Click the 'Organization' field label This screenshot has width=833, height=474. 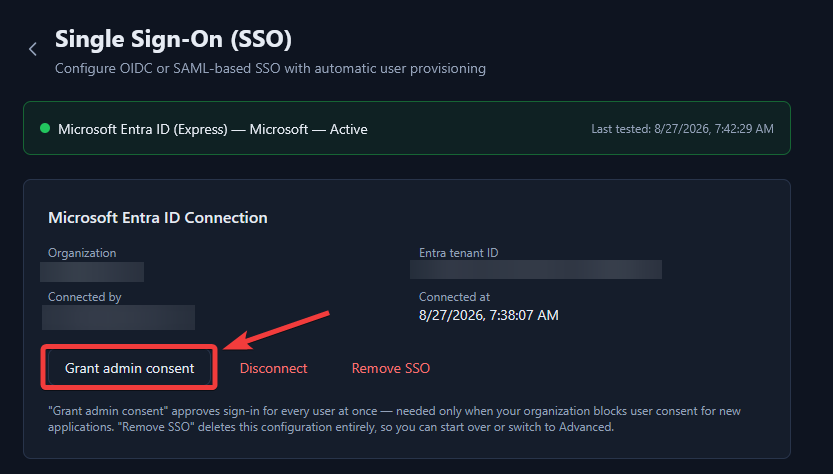point(82,253)
